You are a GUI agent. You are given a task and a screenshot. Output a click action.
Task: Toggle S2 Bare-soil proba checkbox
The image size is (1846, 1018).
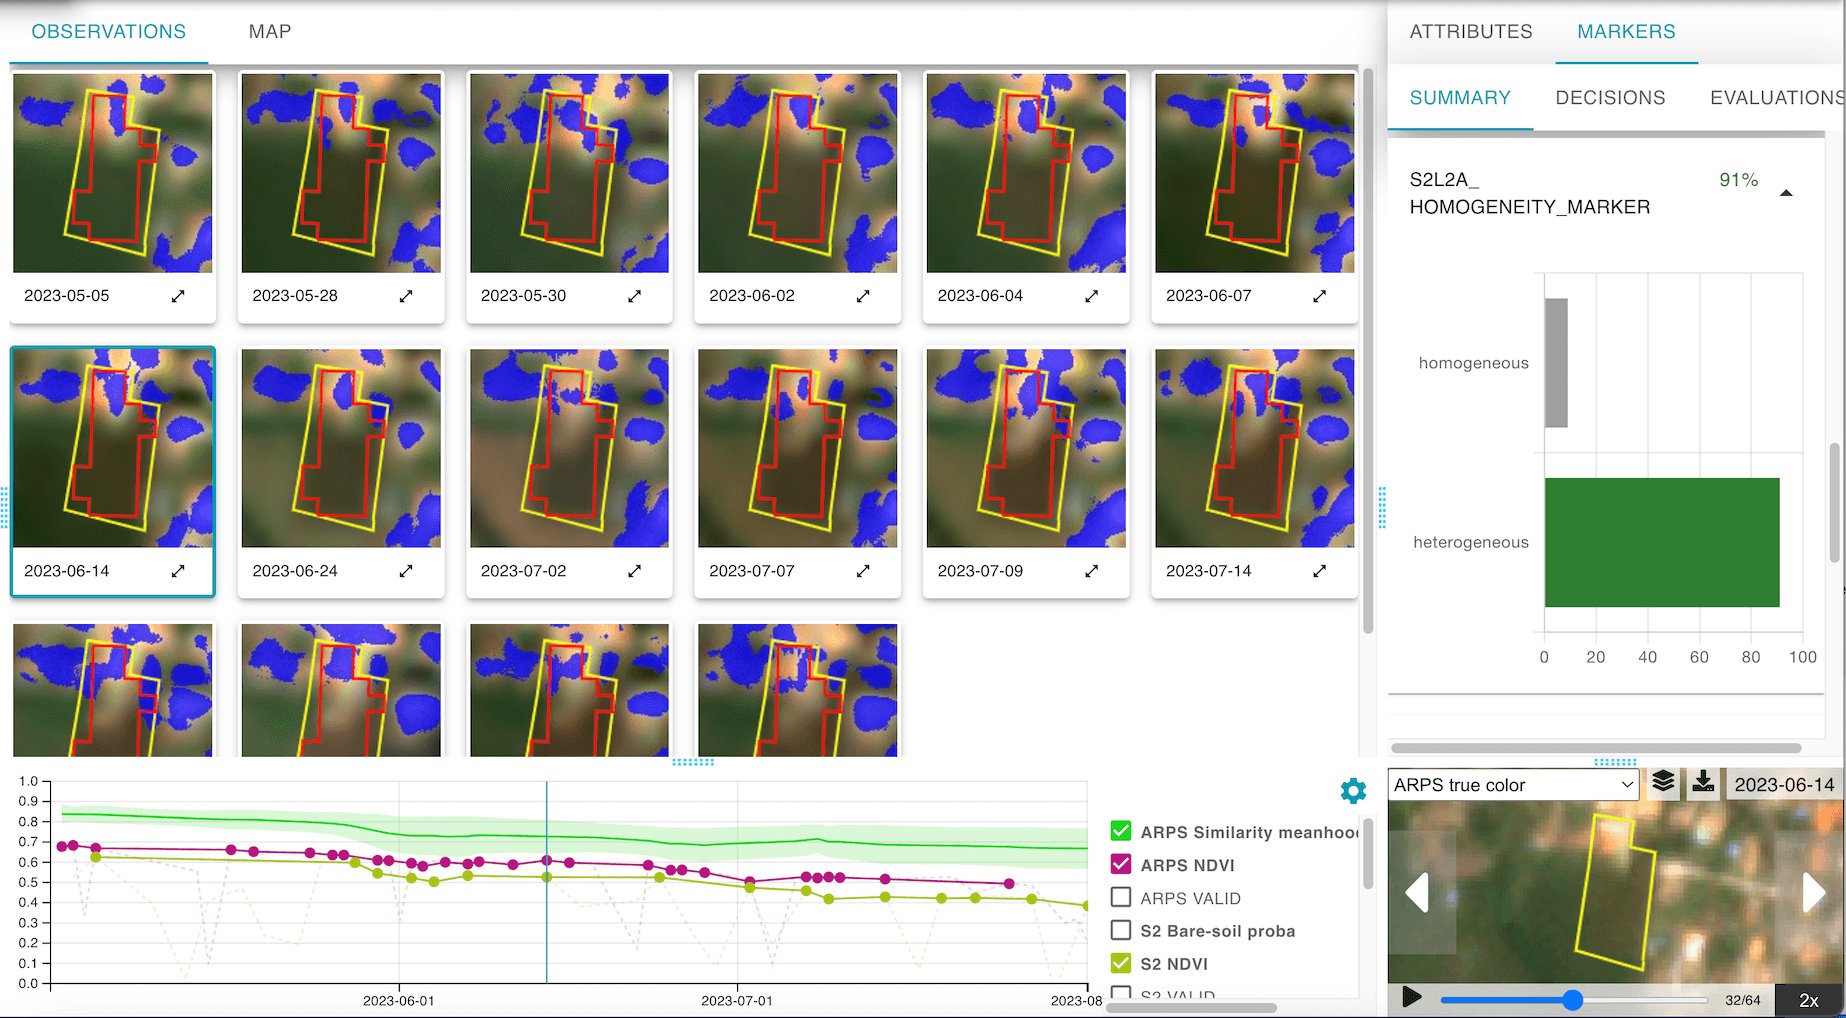pos(1121,930)
